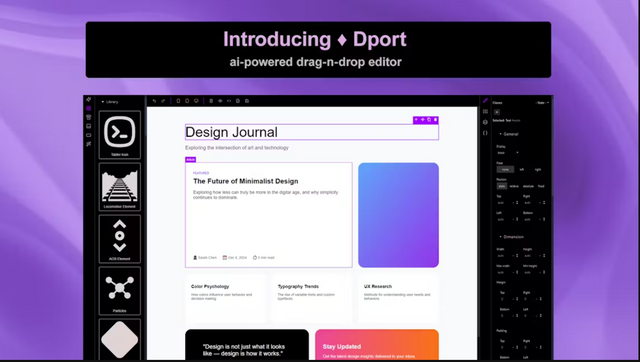640x362 pixels.
Task: Click the save icon in the top toolbar
Action: [247, 101]
